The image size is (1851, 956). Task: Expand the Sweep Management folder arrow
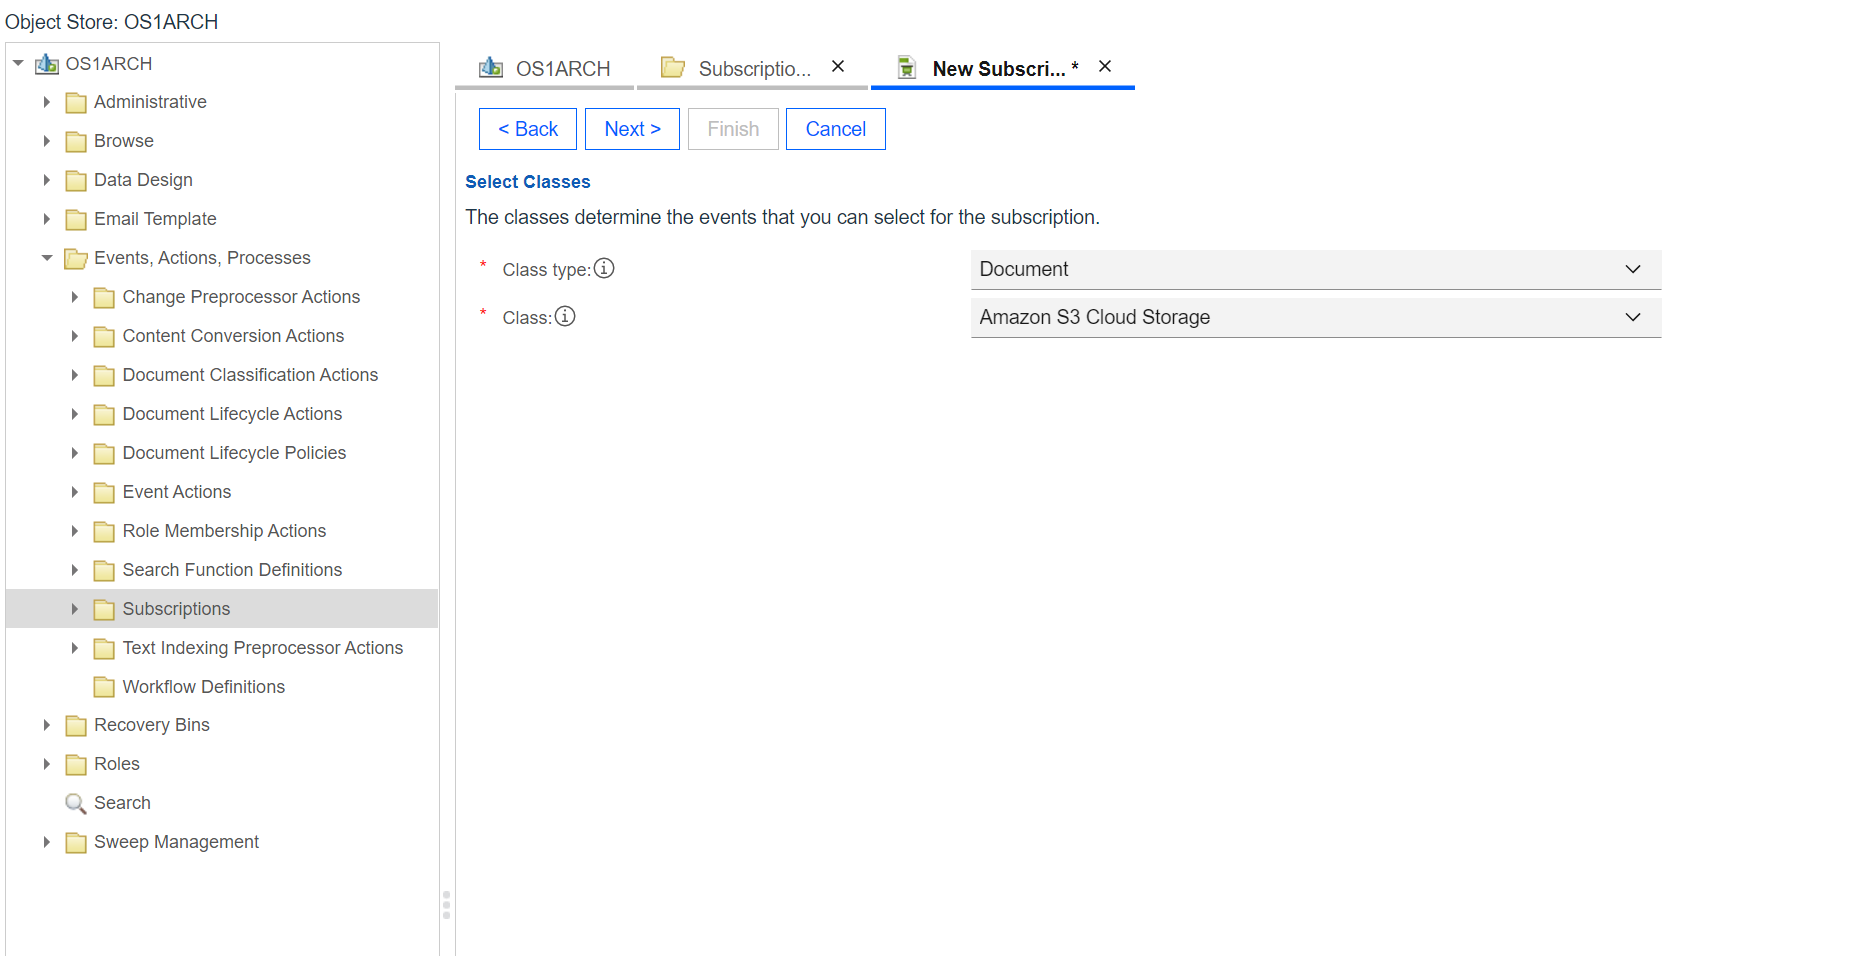(x=46, y=842)
